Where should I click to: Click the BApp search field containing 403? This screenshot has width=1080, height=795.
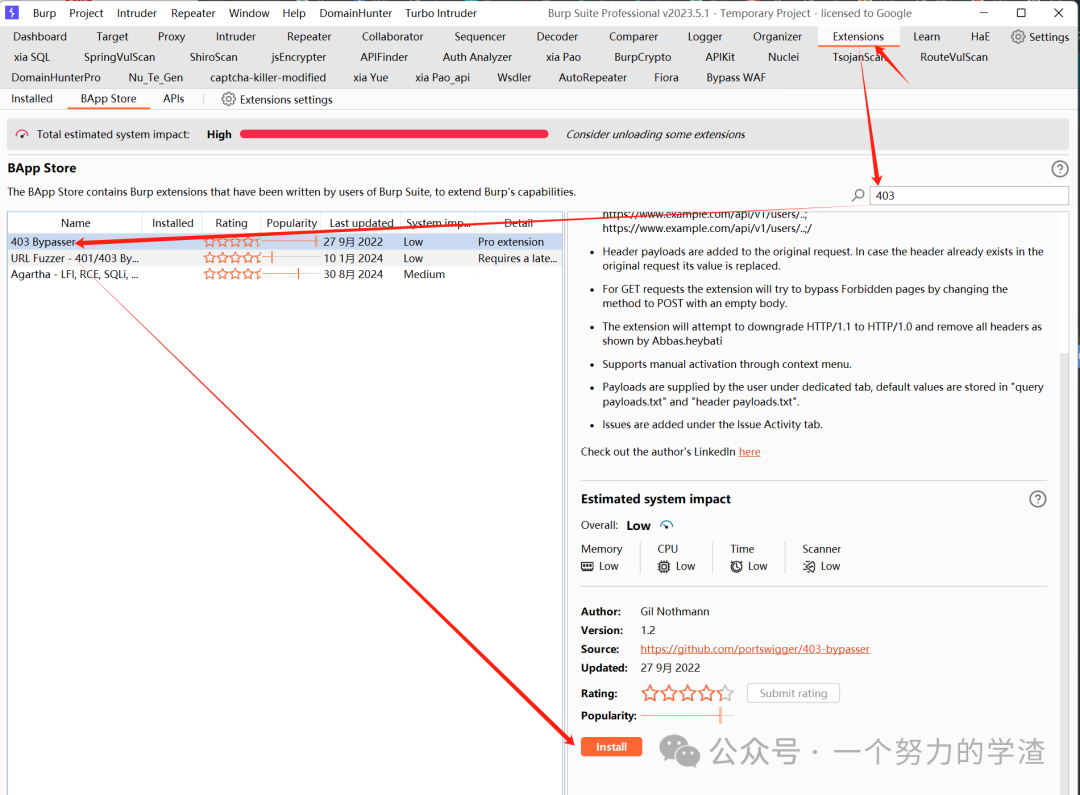tap(969, 196)
